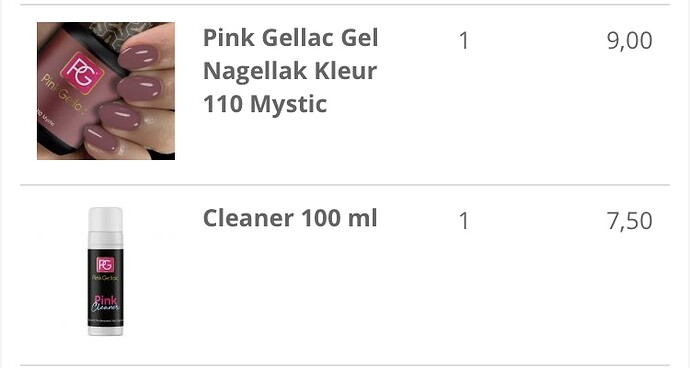Viewport: 690px width, 368px height.
Task: Click the small Pink Gellac text under the cleaner logo
Action: [x=105, y=278]
